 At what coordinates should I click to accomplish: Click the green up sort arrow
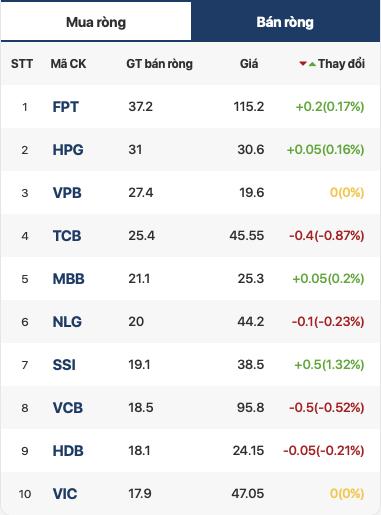312,64
